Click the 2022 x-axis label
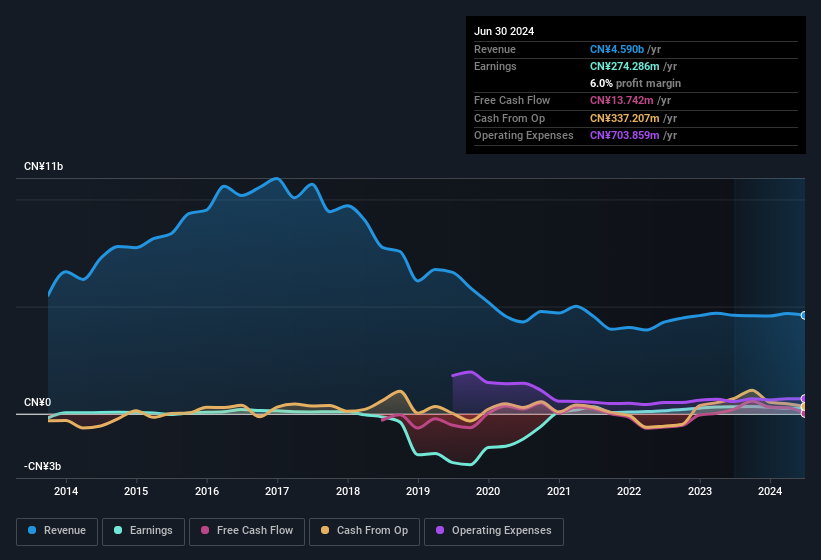Viewport: 821px width, 560px height. (629, 491)
